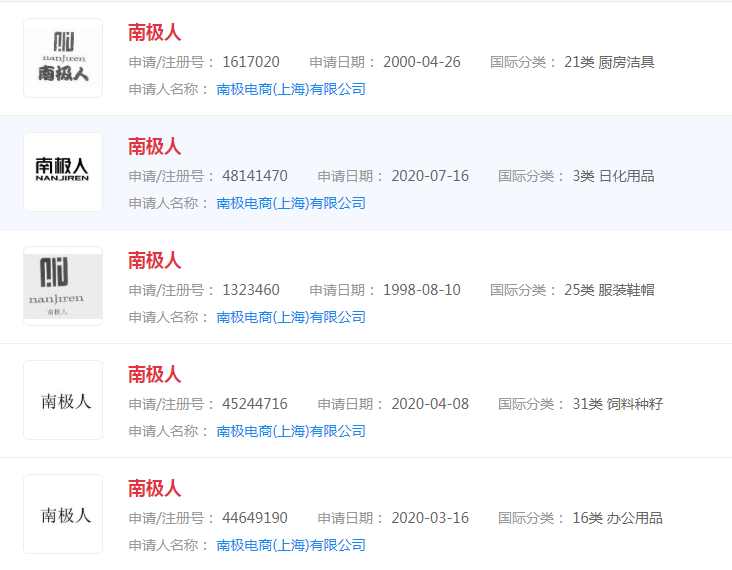Select registration number 44649190
Screen dimensions: 732x570
(x=255, y=518)
